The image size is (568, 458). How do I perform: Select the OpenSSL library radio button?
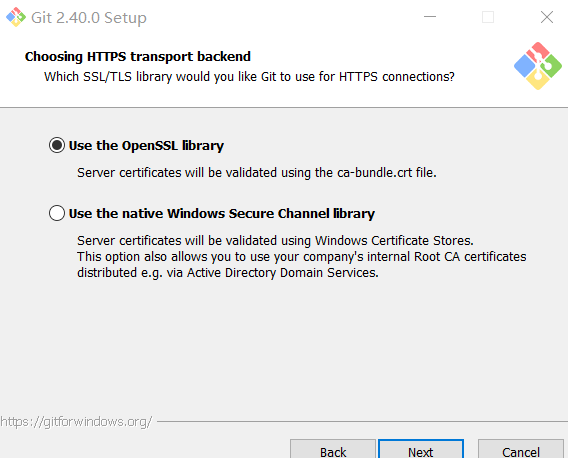pos(57,145)
